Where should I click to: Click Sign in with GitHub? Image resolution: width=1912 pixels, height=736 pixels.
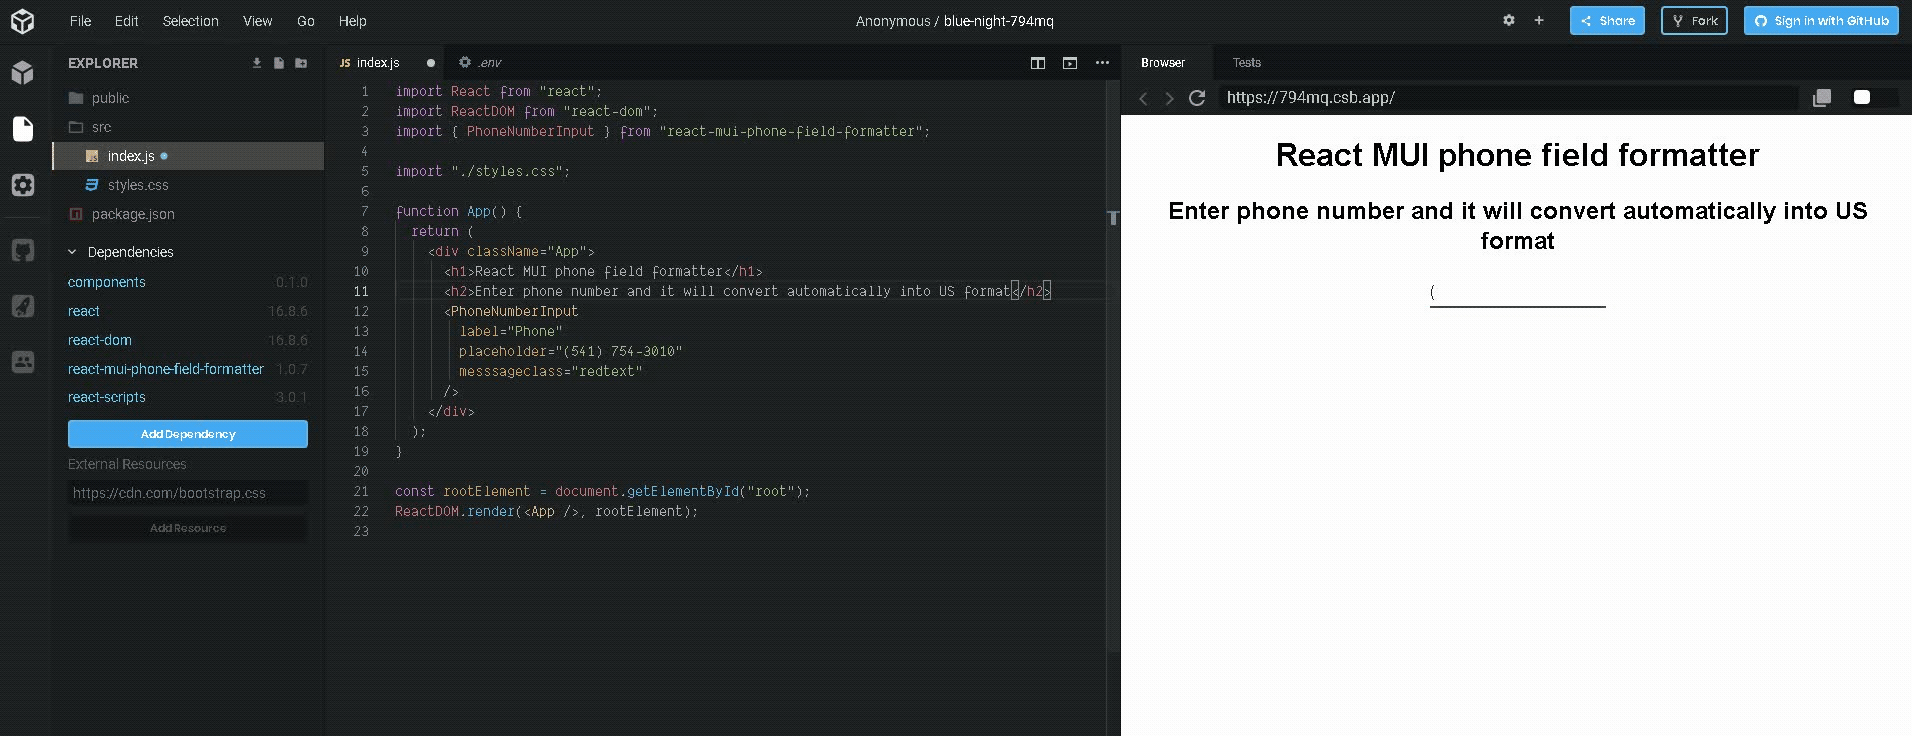[1821, 21]
